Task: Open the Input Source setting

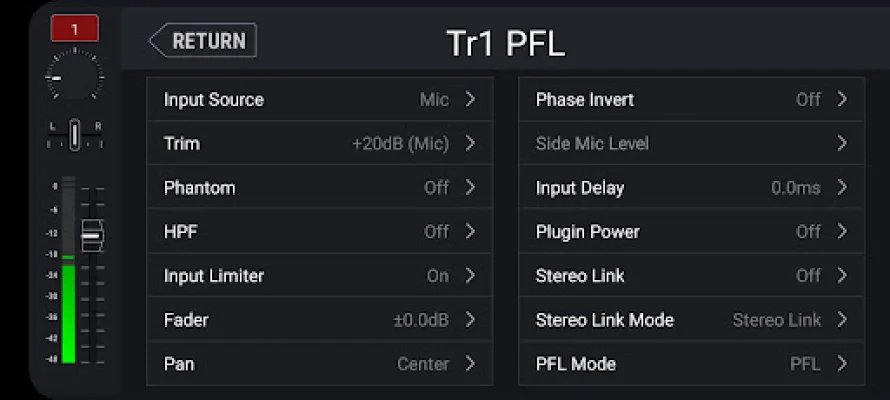Action: 319,100
